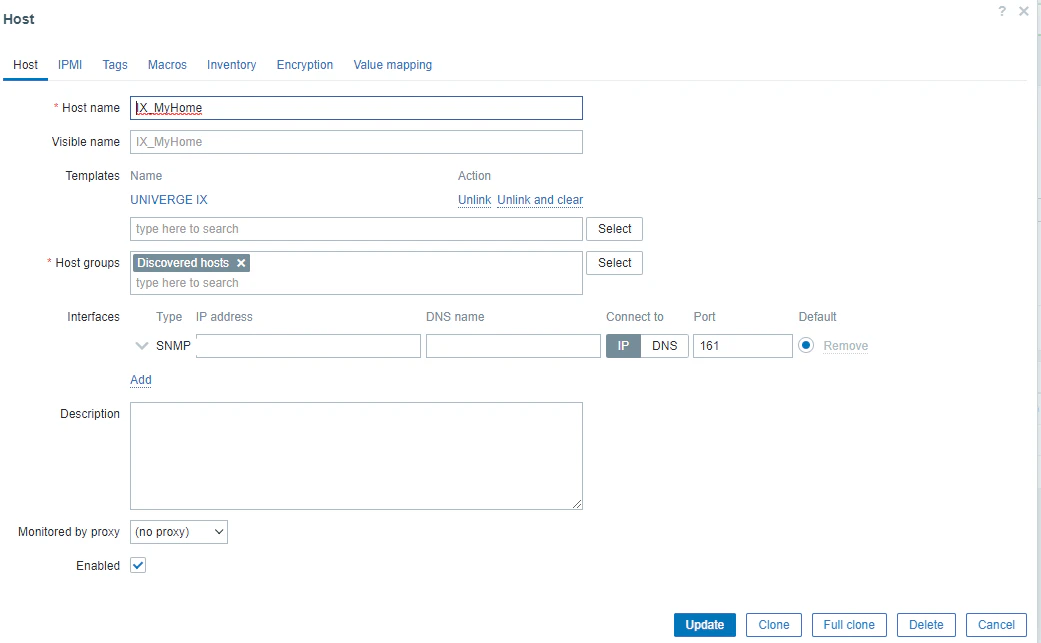Cancel the host dialog
Image resolution: width=1041 pixels, height=643 pixels.
click(996, 625)
